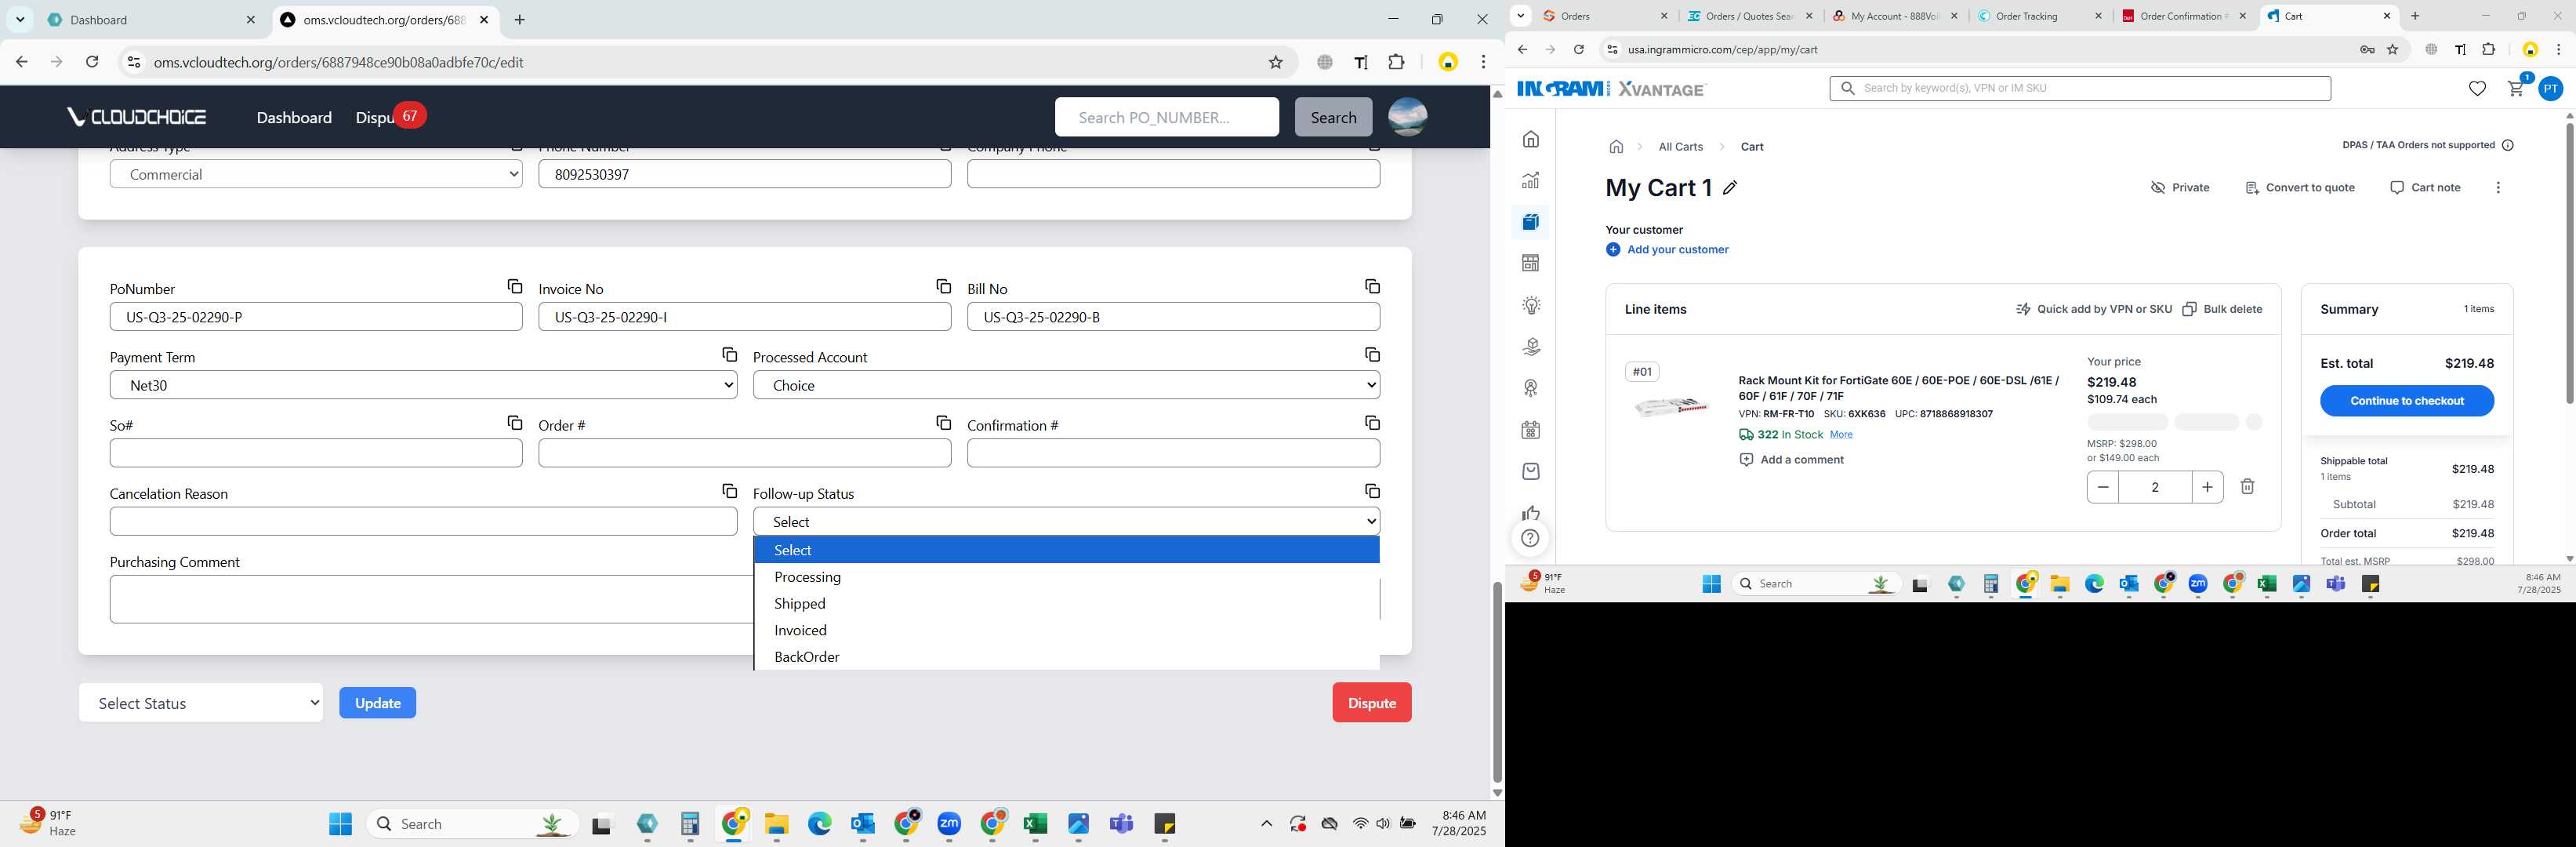
Task: Click the blue Update button
Action: [377, 703]
